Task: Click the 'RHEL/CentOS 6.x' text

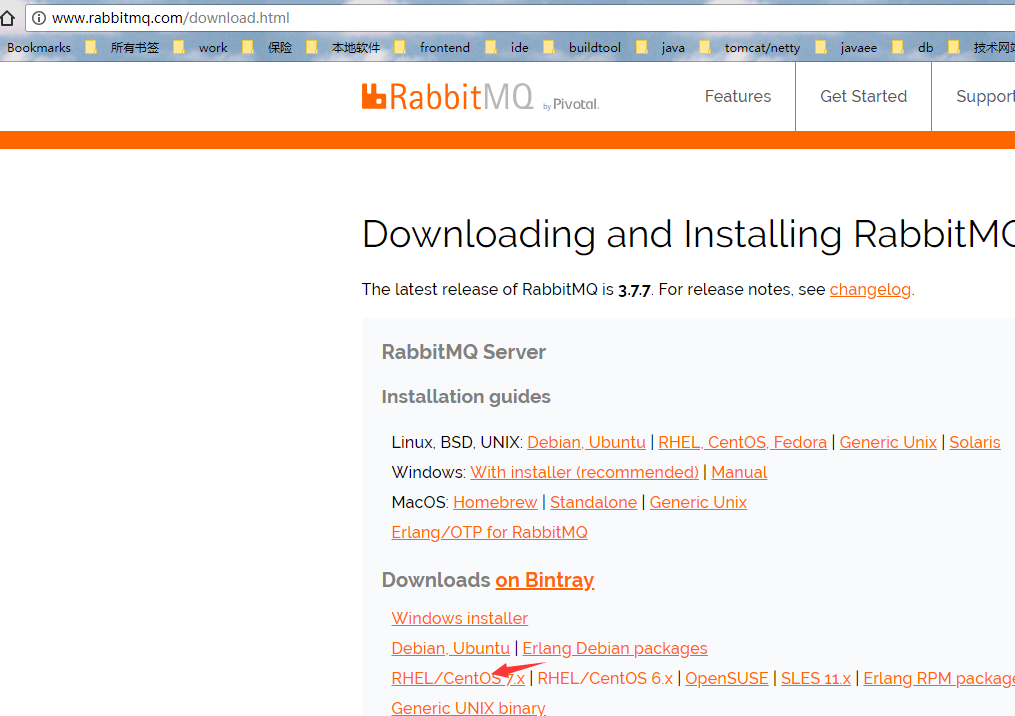Action: (x=605, y=678)
